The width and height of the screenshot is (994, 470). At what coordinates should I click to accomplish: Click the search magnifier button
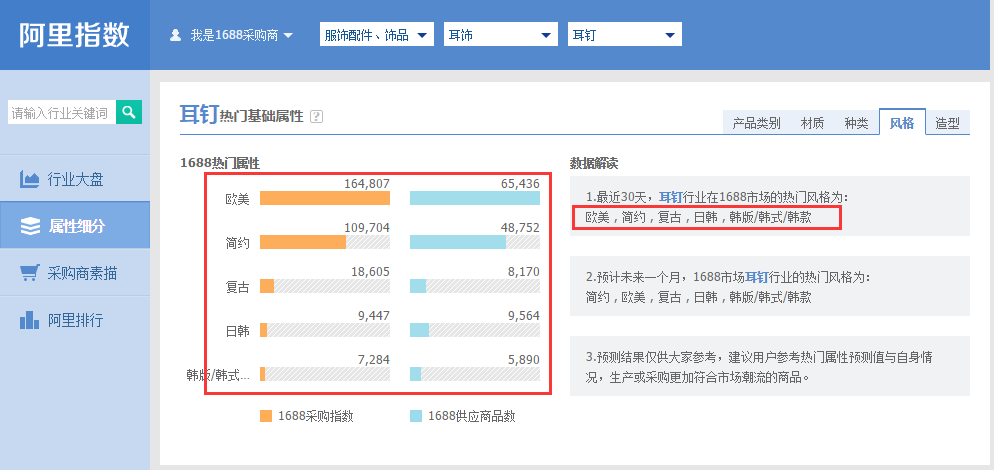pos(128,112)
